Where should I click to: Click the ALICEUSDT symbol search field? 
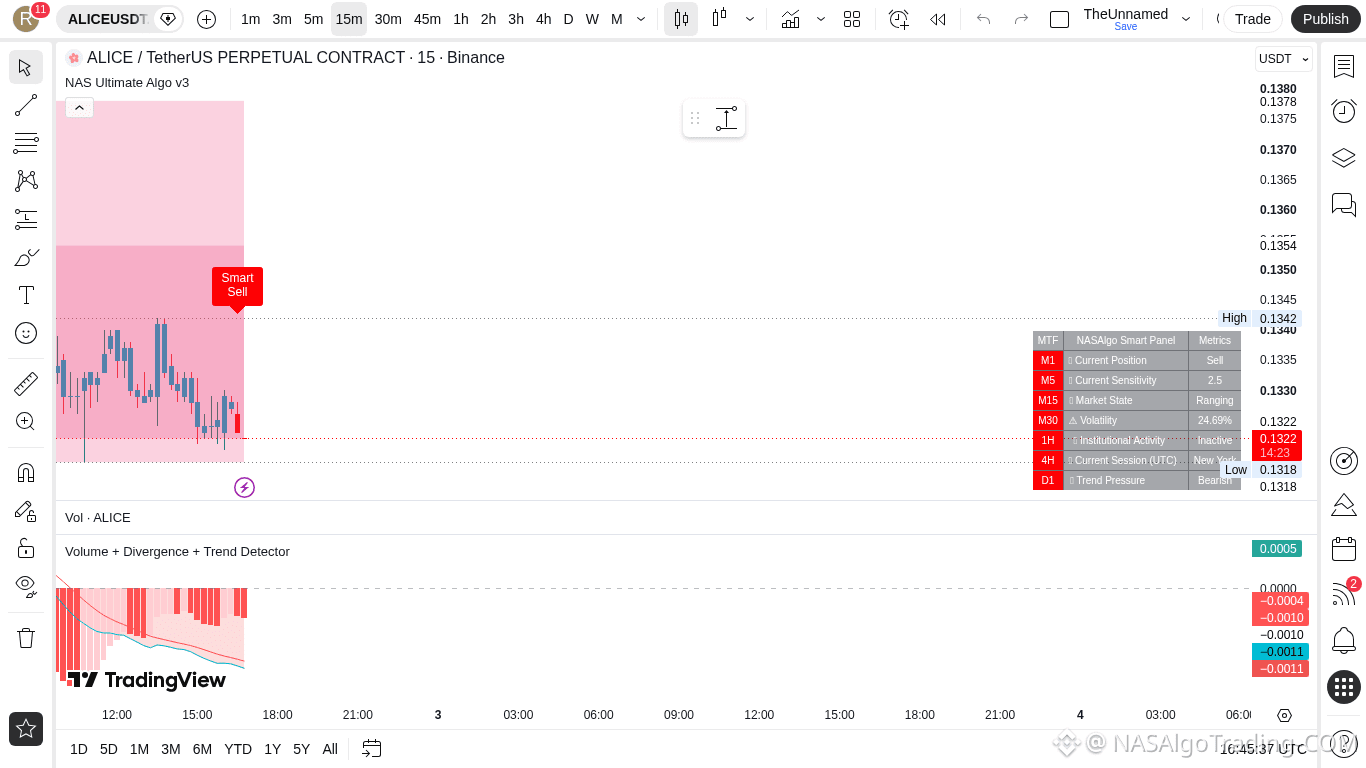pos(108,19)
